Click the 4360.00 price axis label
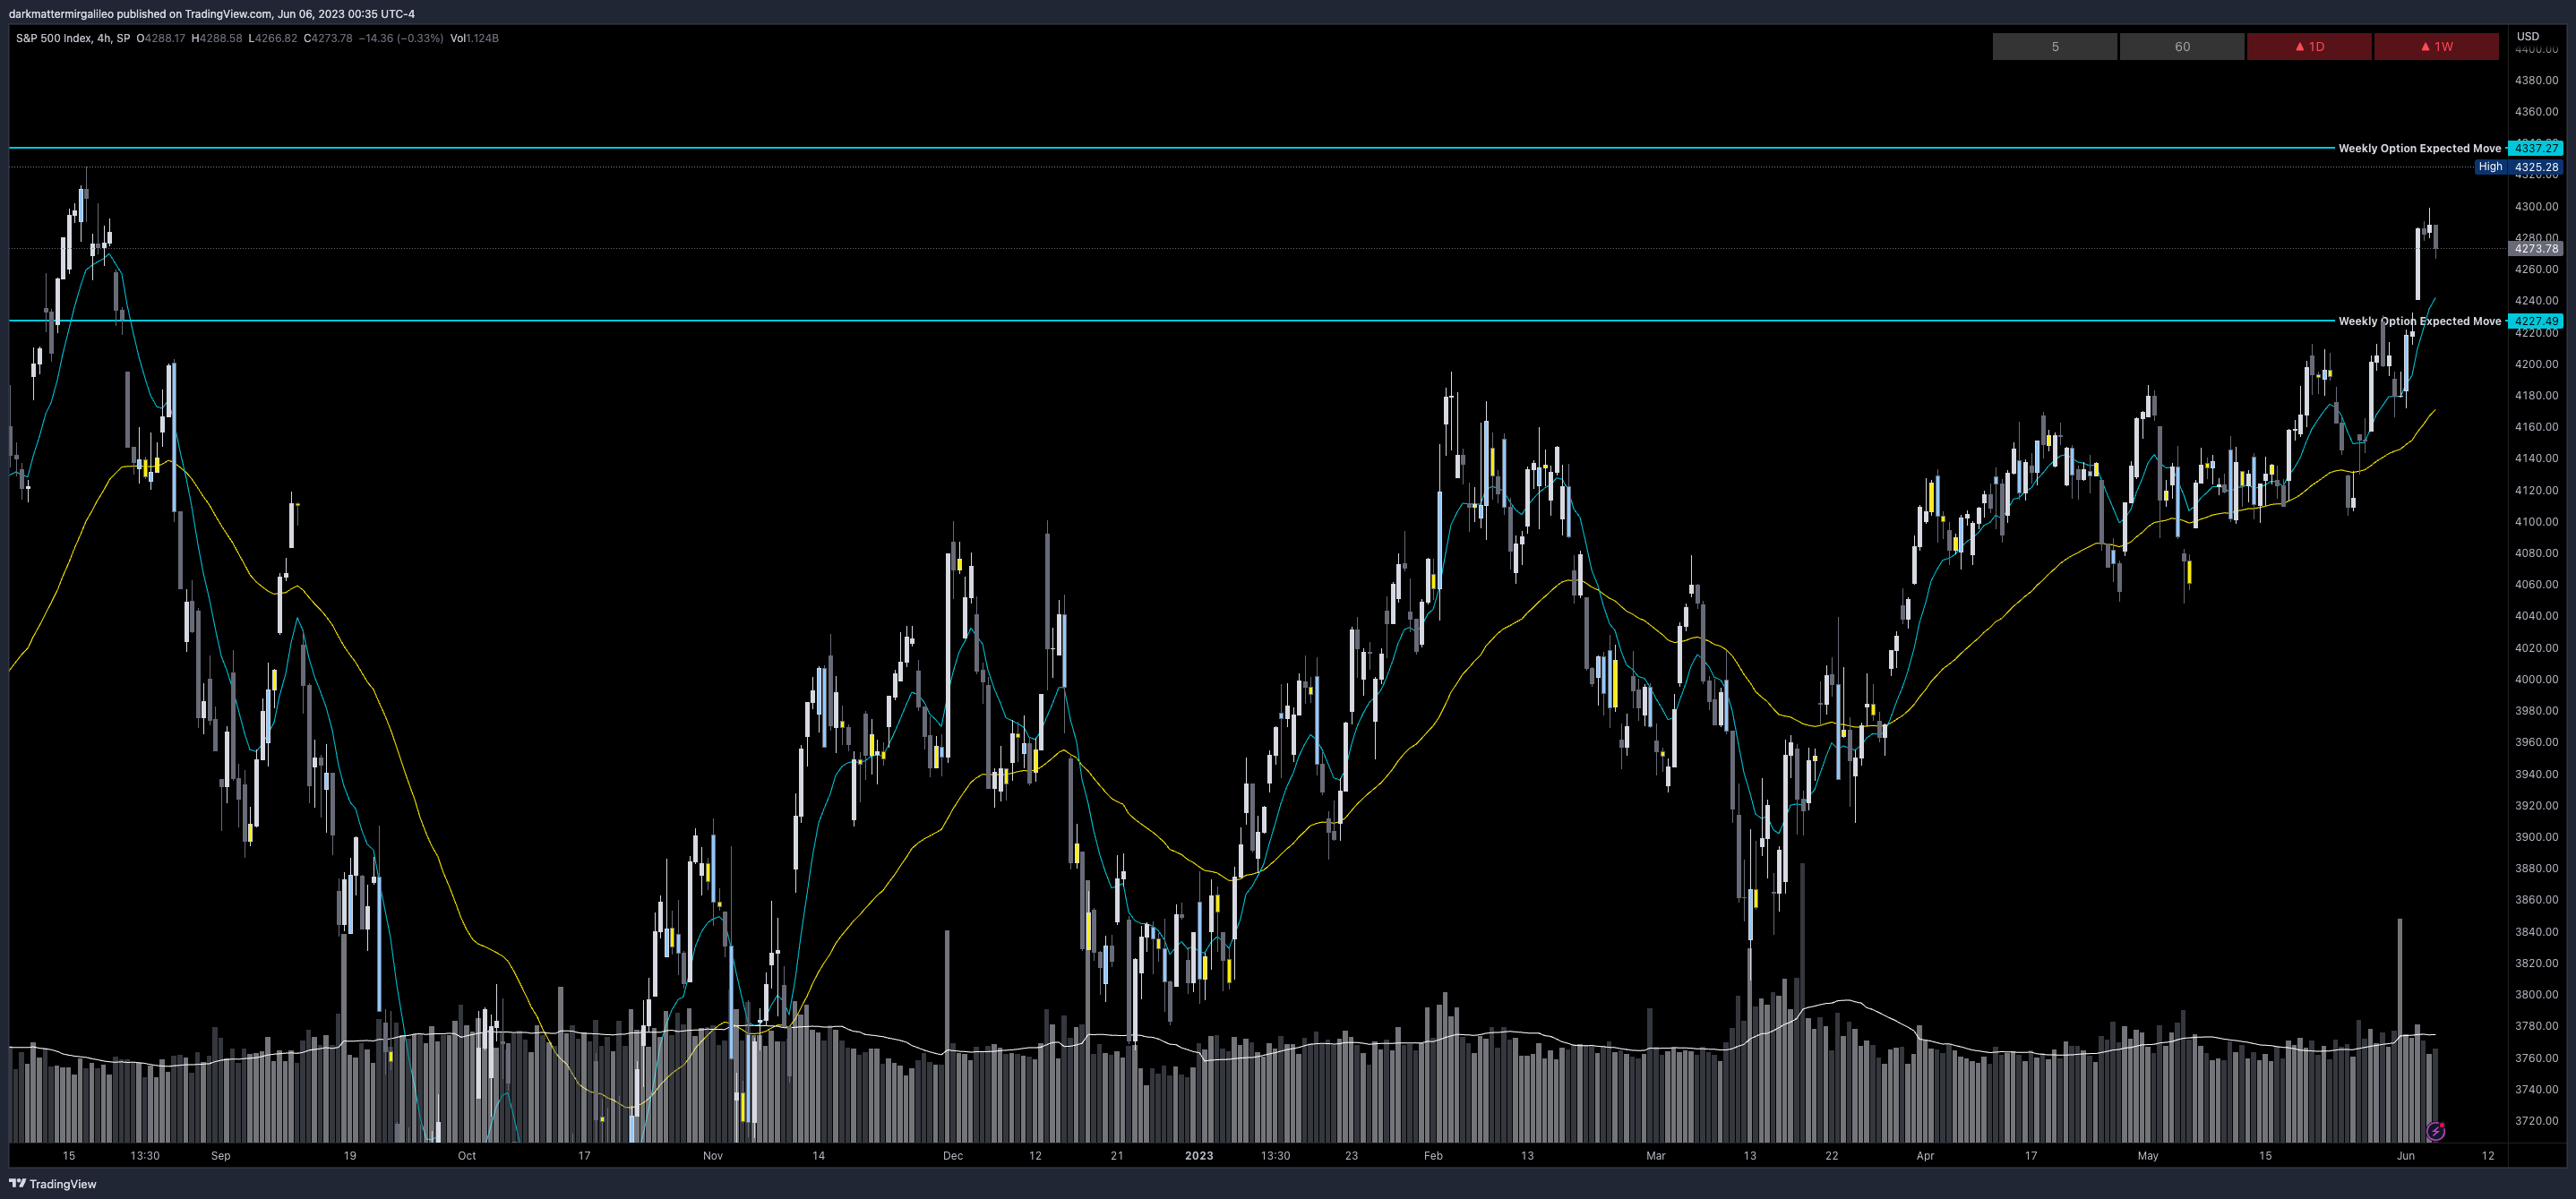Image resolution: width=2576 pixels, height=1199 pixels. (x=2537, y=111)
